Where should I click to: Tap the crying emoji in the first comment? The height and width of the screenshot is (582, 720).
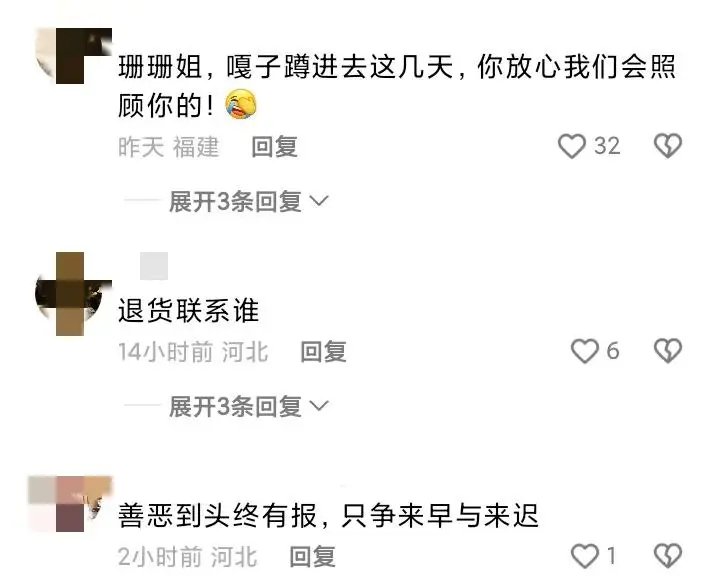(241, 105)
